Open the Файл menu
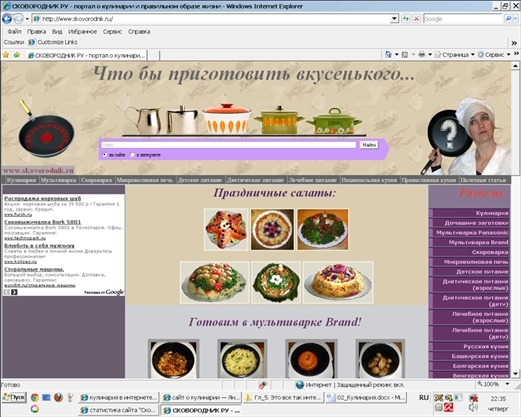 click(x=14, y=32)
